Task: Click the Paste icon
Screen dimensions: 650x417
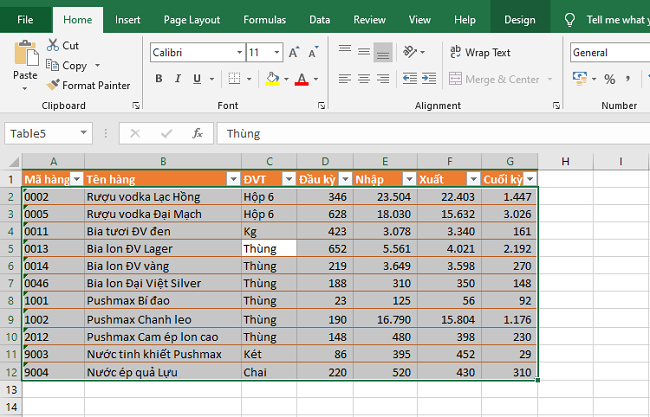Action: (25, 56)
